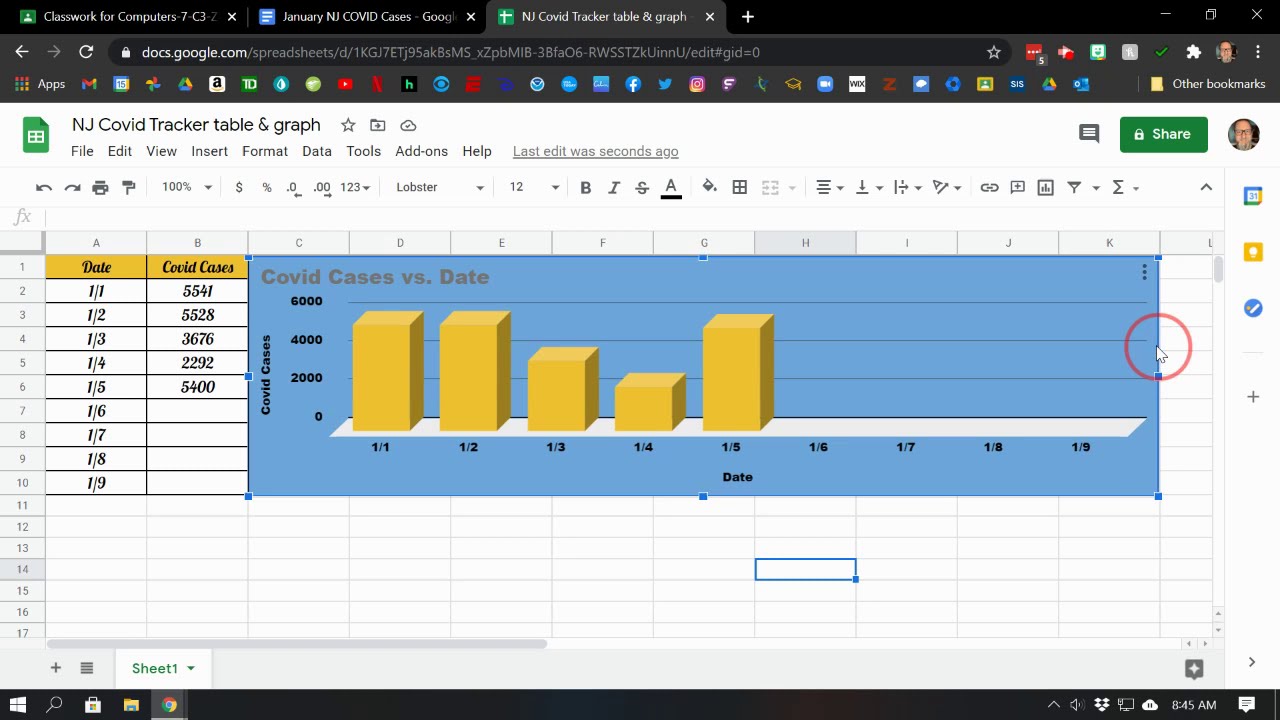Open the Insert menu

click(210, 151)
